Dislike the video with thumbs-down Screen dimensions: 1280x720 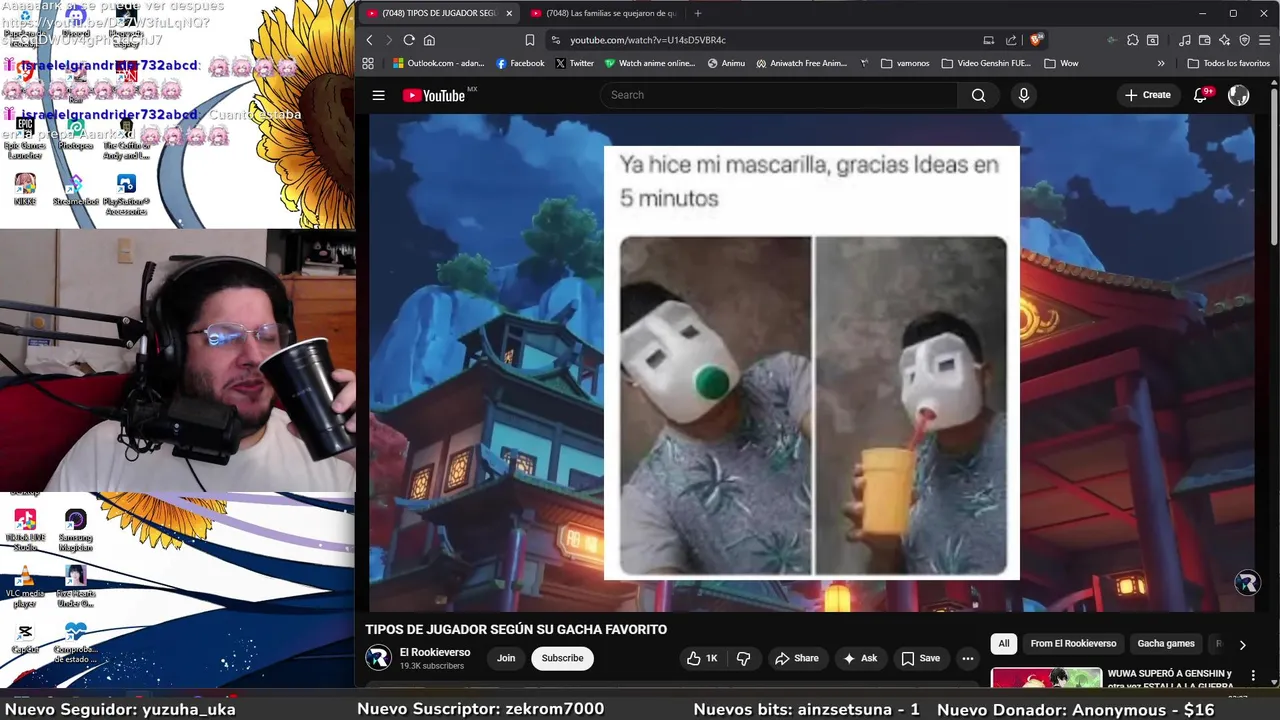tap(743, 658)
